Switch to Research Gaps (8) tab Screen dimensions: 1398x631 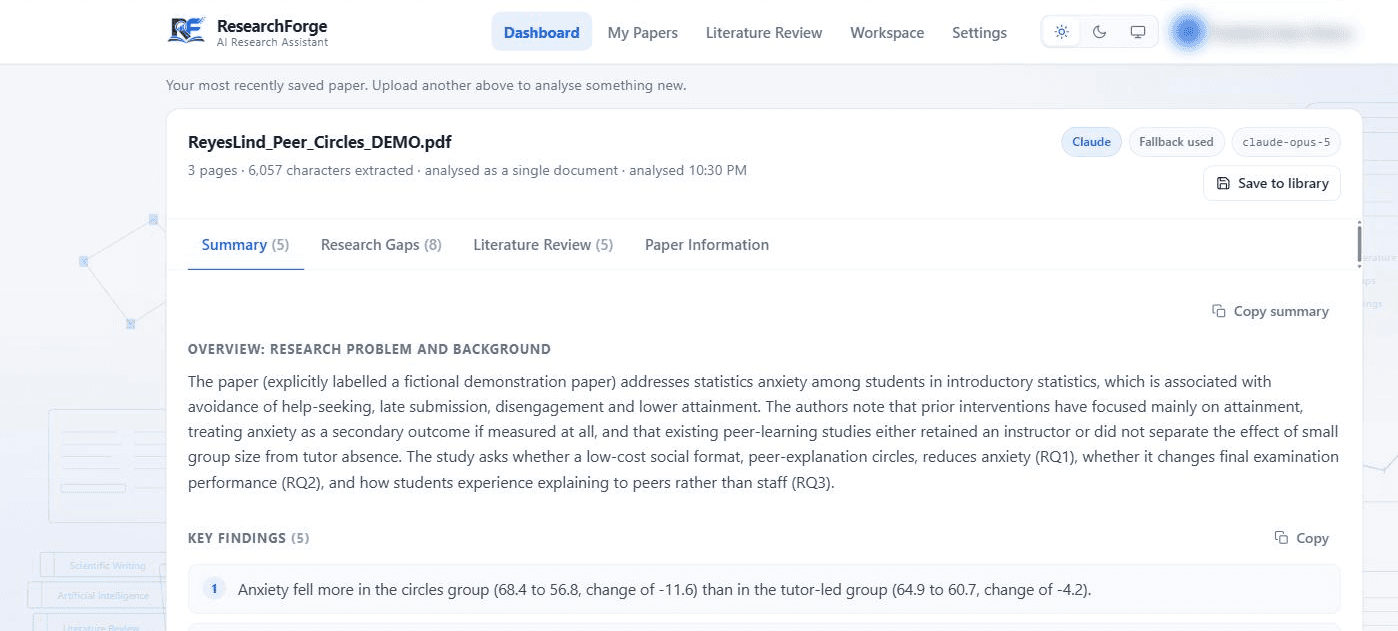(x=381, y=245)
